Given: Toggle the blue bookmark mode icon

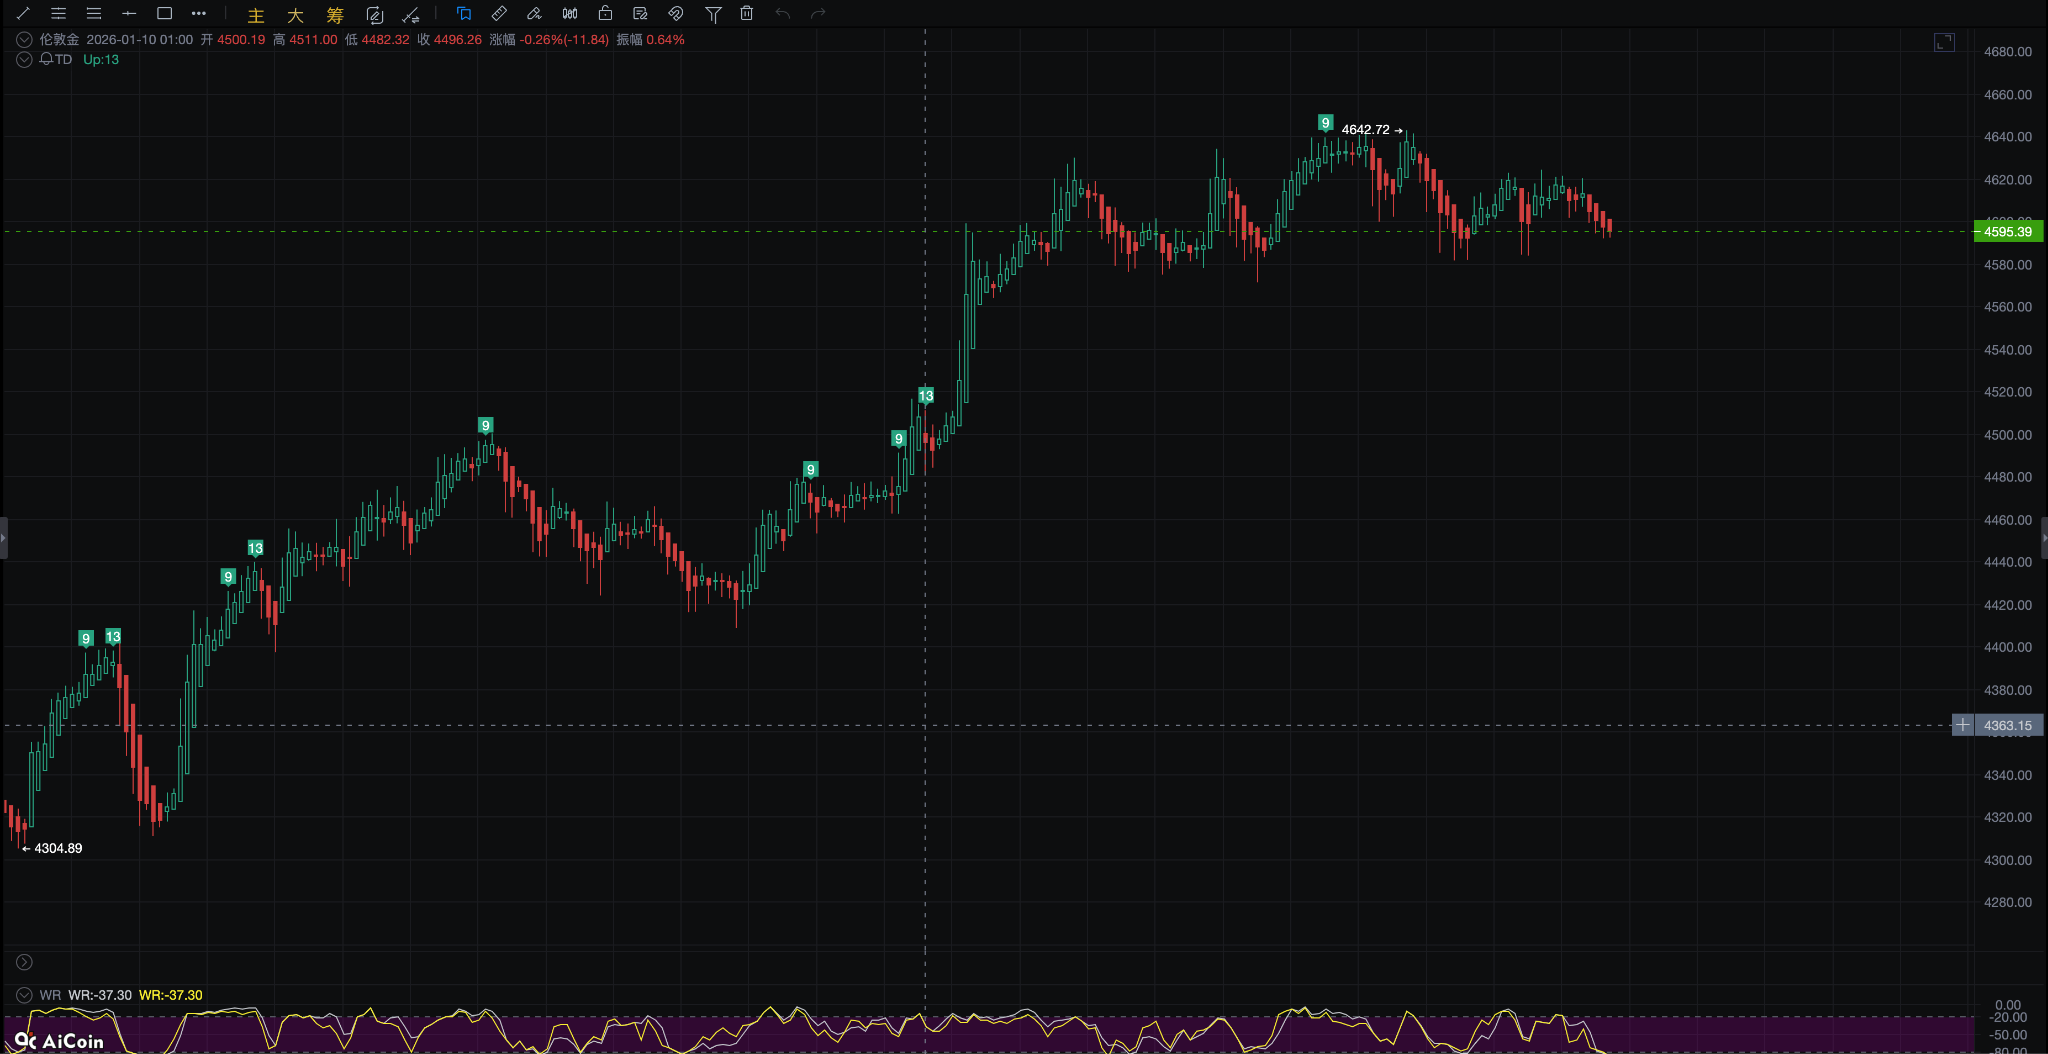Looking at the screenshot, I should point(462,14).
